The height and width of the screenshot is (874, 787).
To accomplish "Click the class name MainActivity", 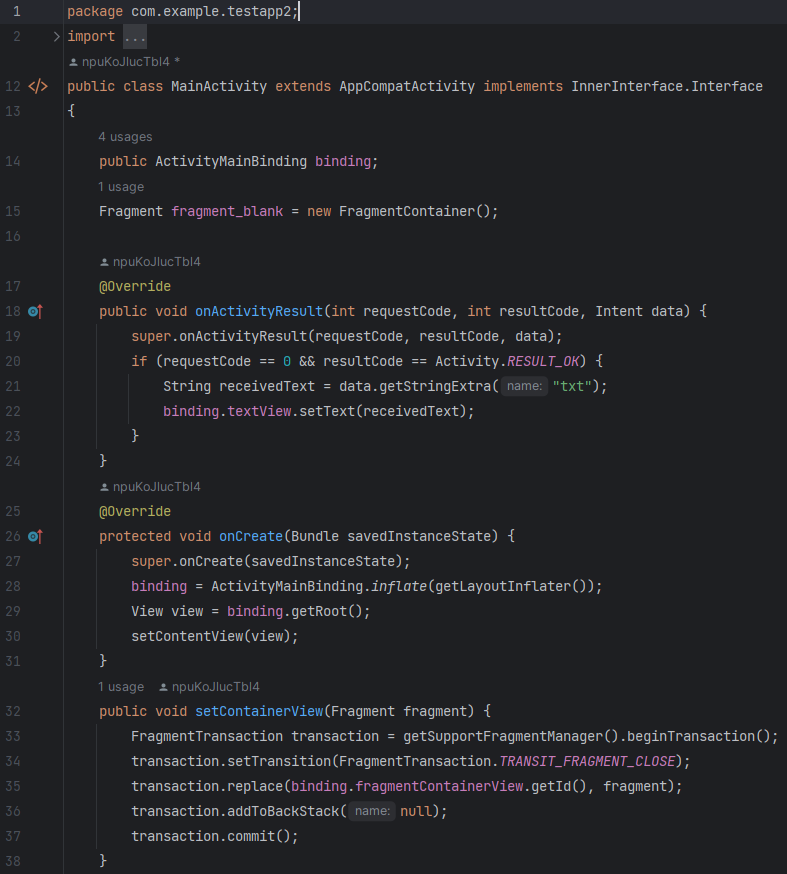I will click(219, 86).
